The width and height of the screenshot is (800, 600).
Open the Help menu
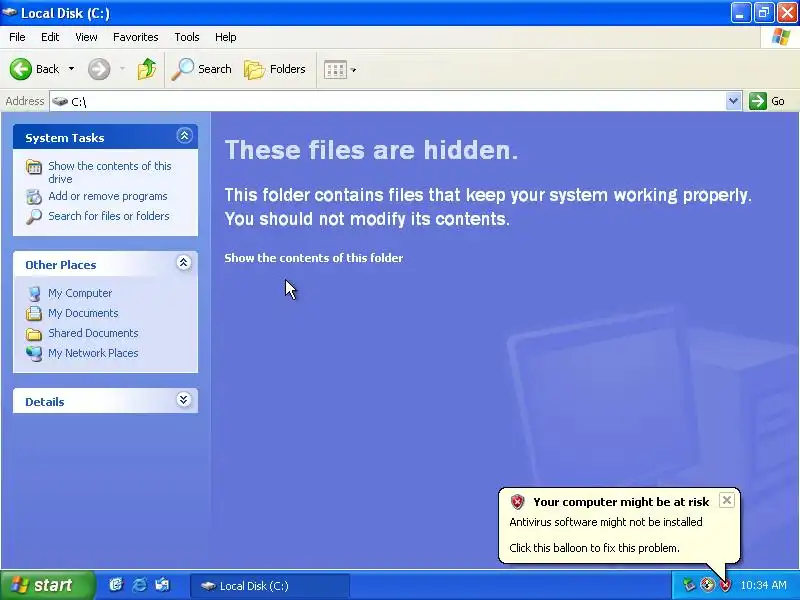(226, 37)
